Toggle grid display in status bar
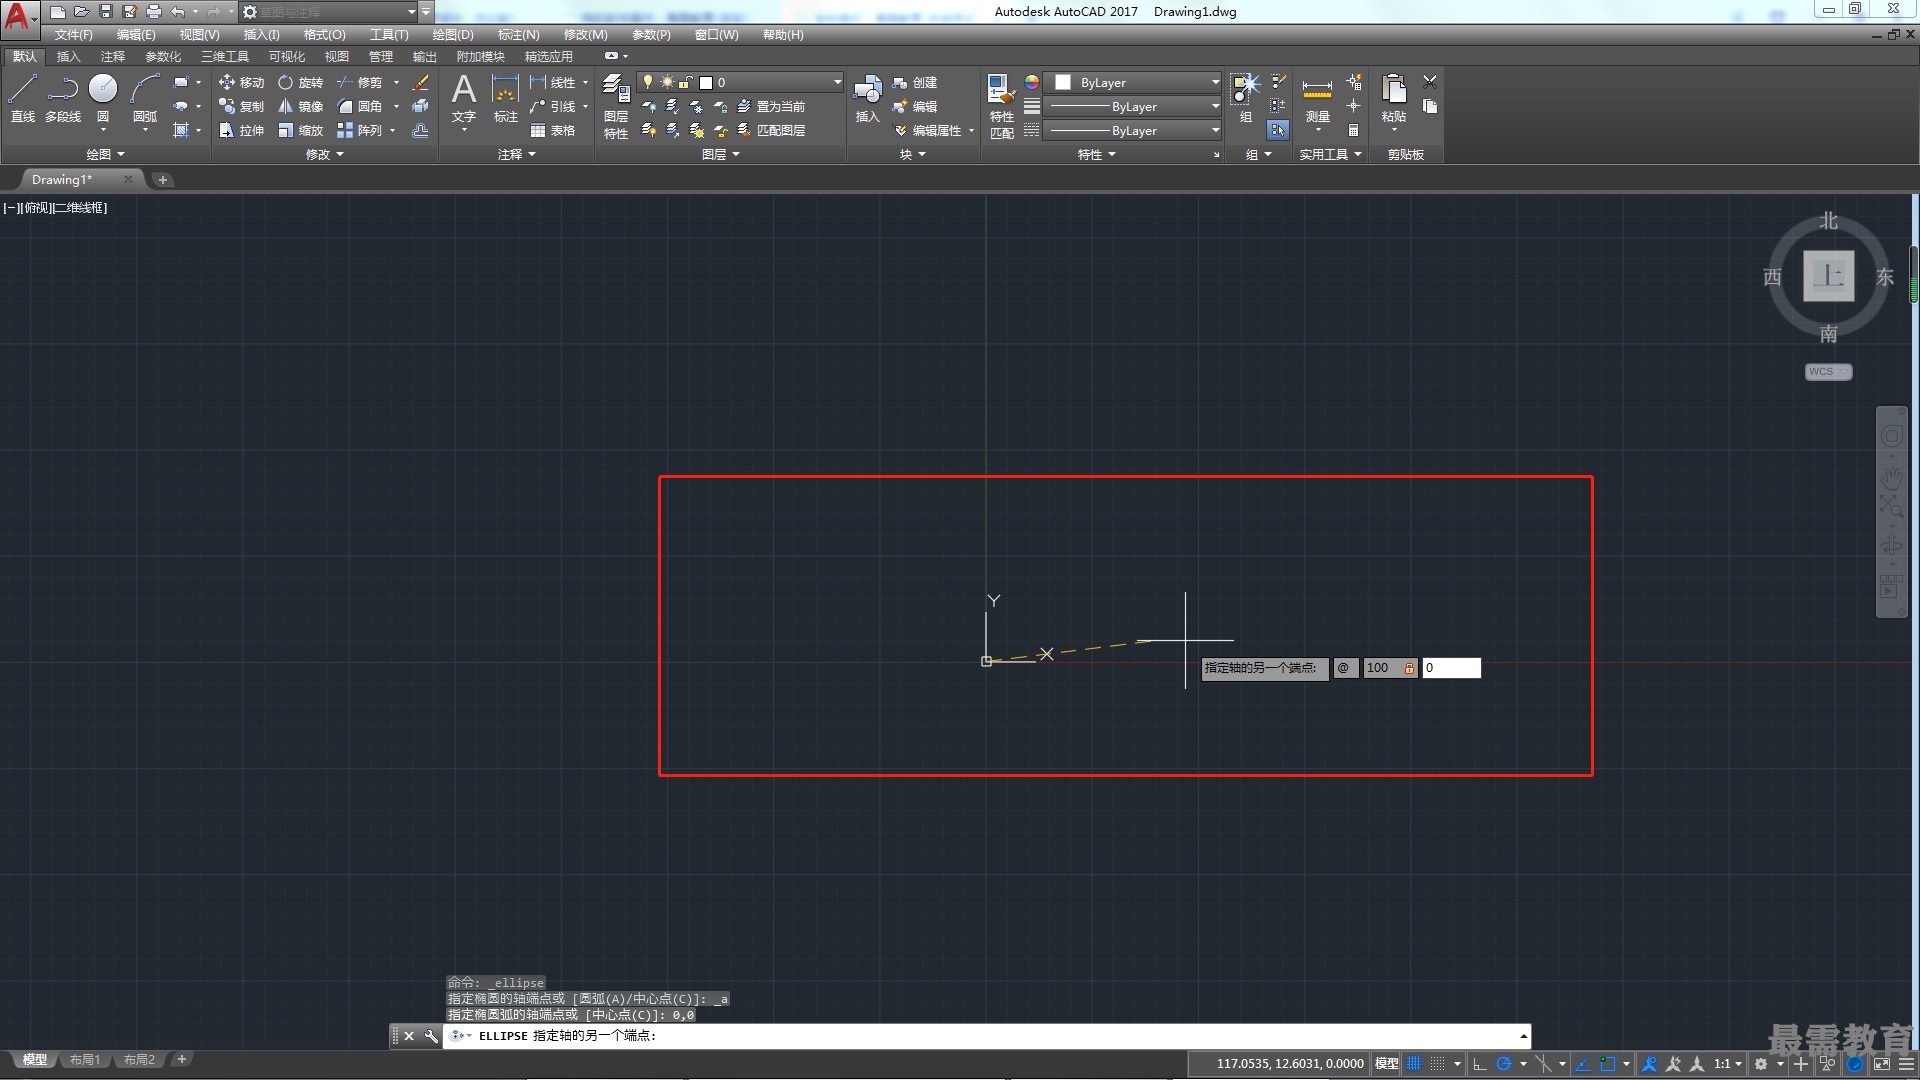This screenshot has width=1920, height=1080. [1414, 1064]
